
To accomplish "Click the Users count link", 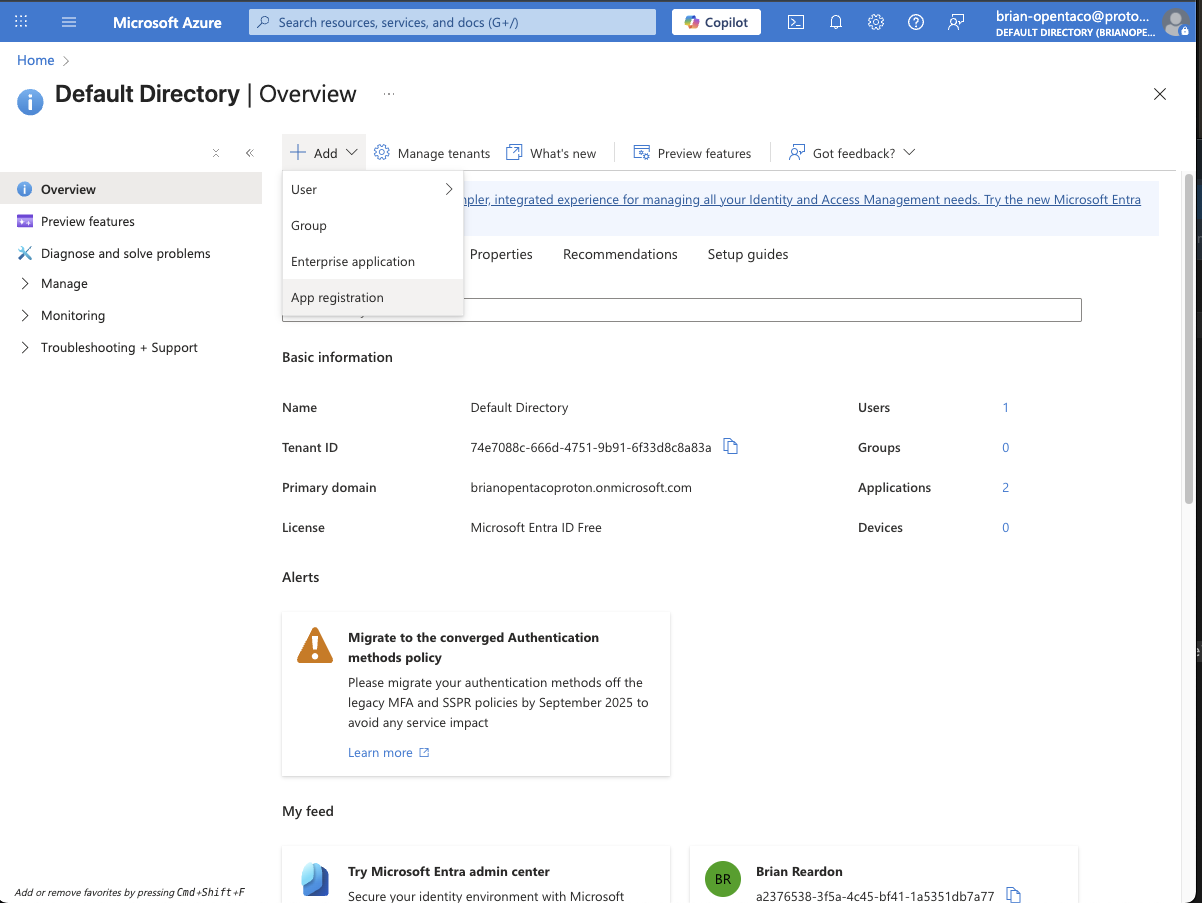I will tap(1006, 407).
